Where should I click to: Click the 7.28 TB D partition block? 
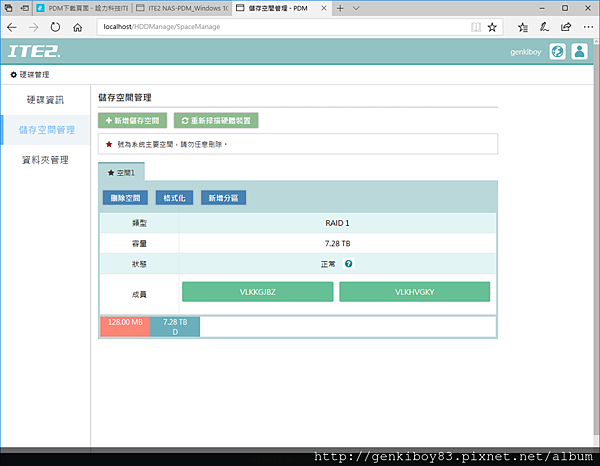pos(175,326)
